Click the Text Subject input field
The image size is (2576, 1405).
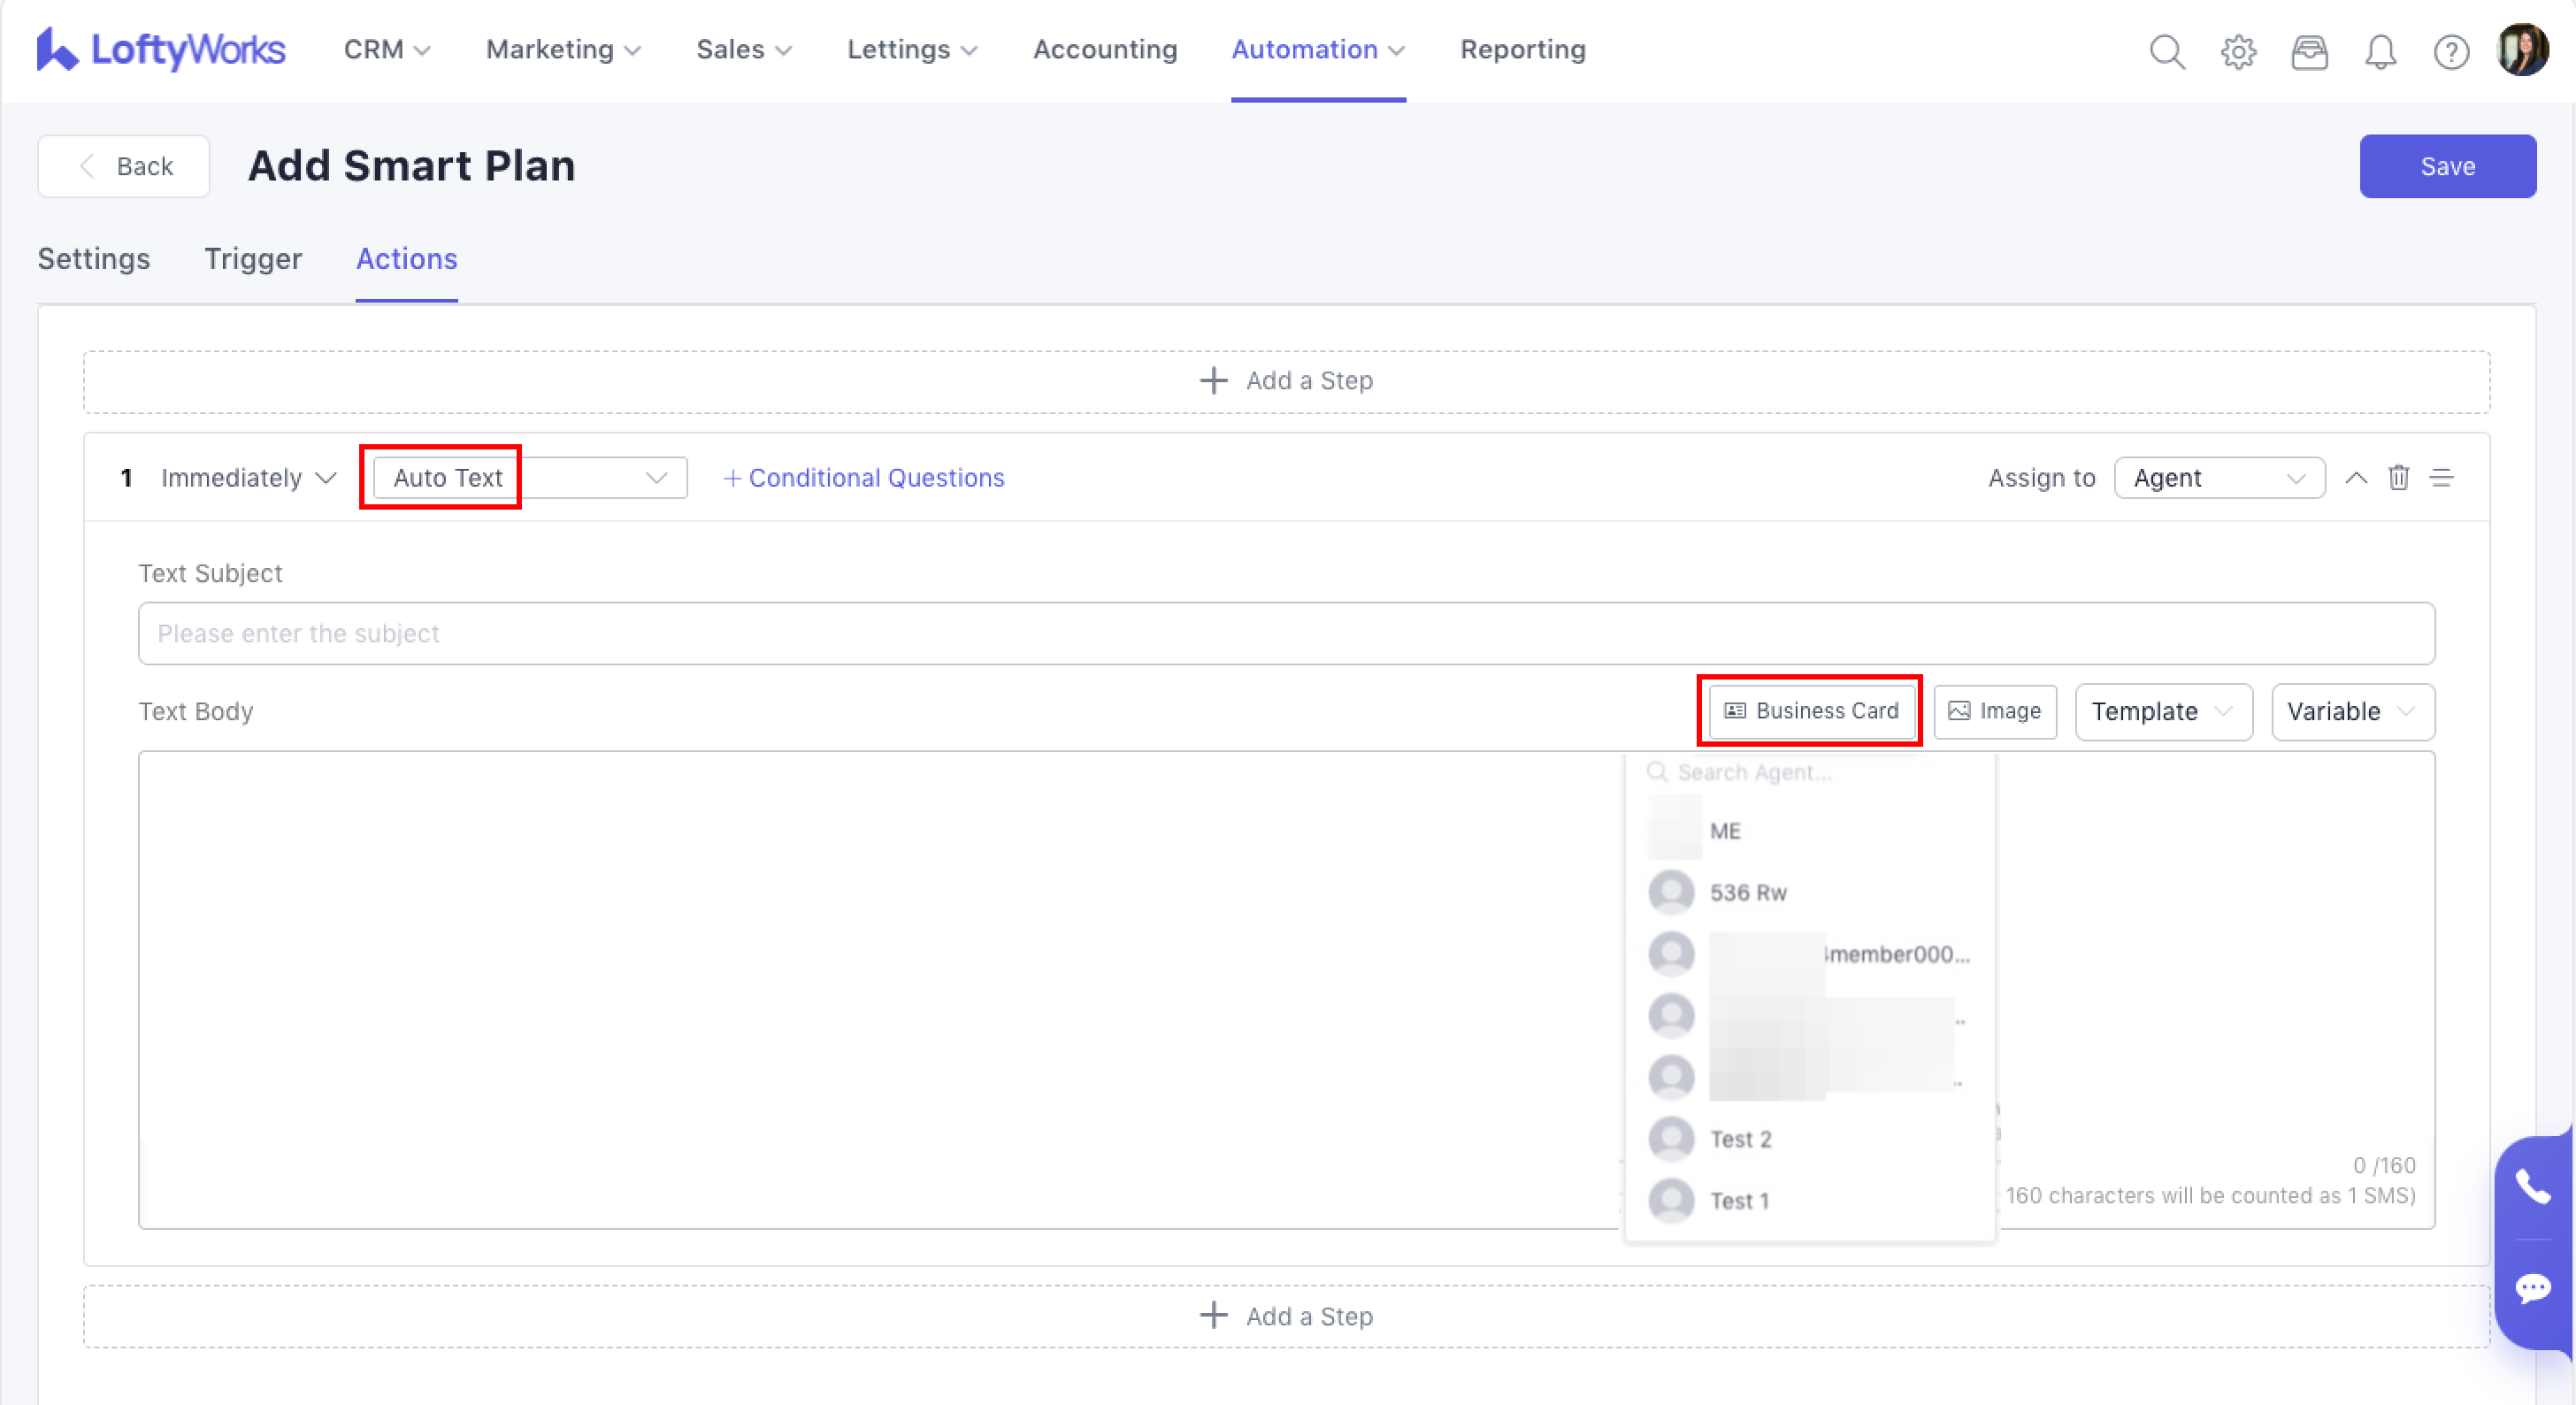pos(1285,633)
